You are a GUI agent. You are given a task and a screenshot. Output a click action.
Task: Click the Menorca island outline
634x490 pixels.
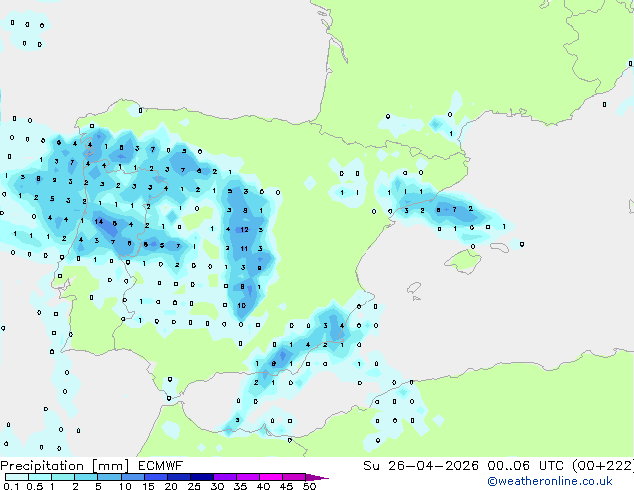500,247
